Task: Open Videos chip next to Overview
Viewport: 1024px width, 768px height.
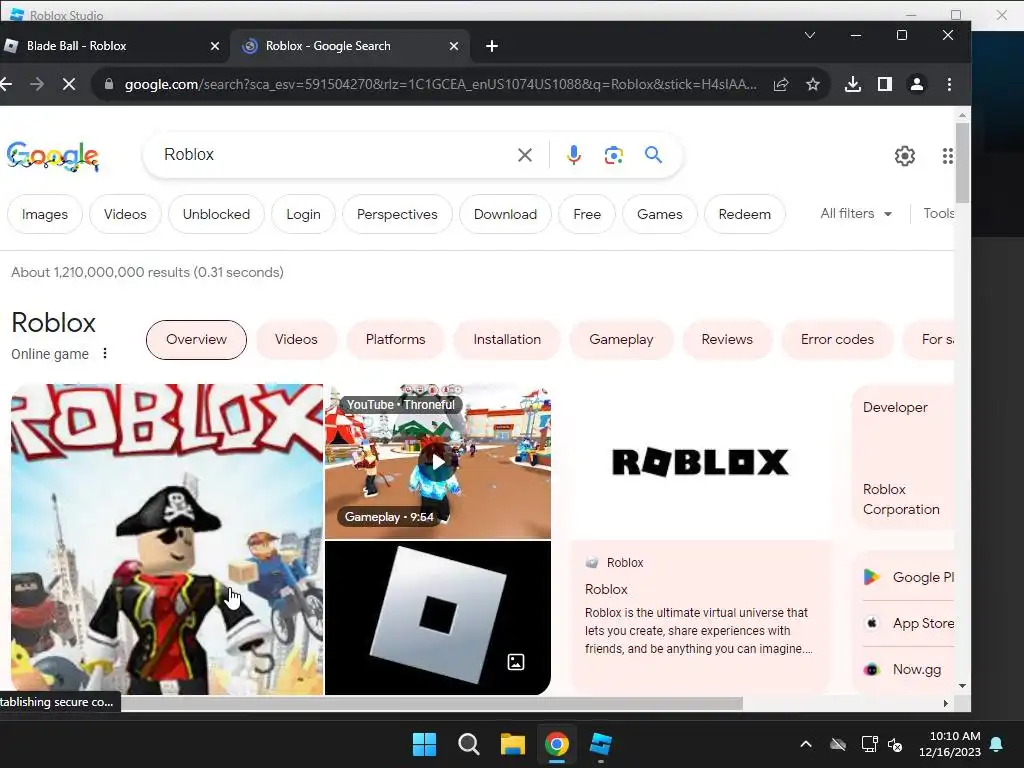Action: pyautogui.click(x=296, y=340)
